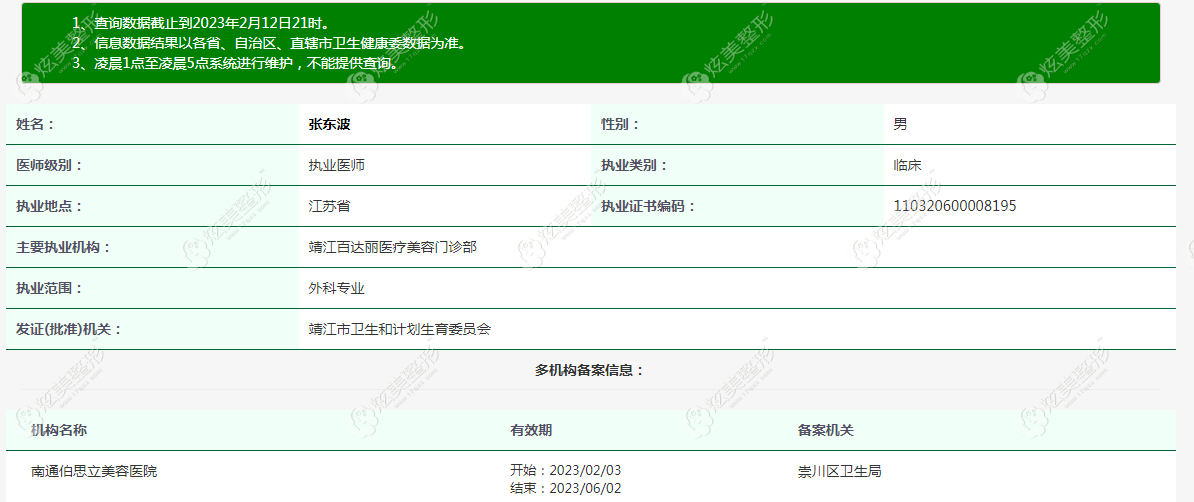Click the 机构名称 column header
Screen dimensions: 1194x502
click(59, 430)
